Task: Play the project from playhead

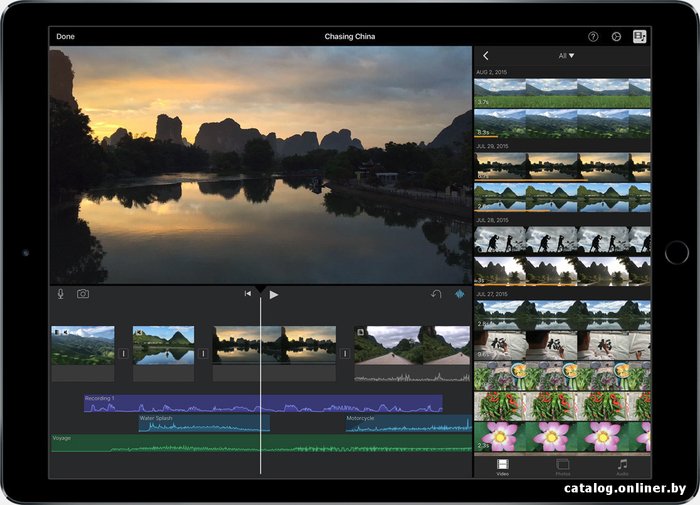Action: (x=274, y=295)
